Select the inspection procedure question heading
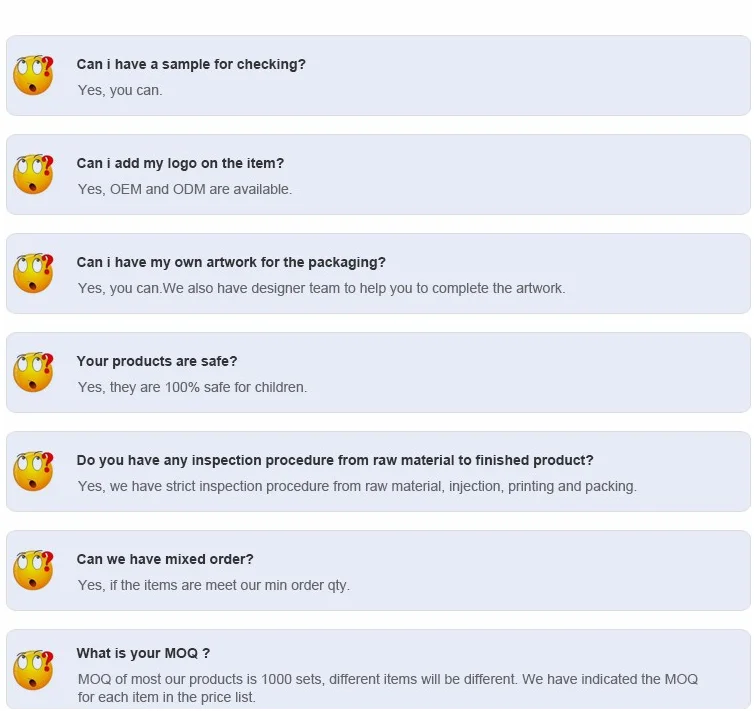The width and height of the screenshot is (754, 711). 335,460
